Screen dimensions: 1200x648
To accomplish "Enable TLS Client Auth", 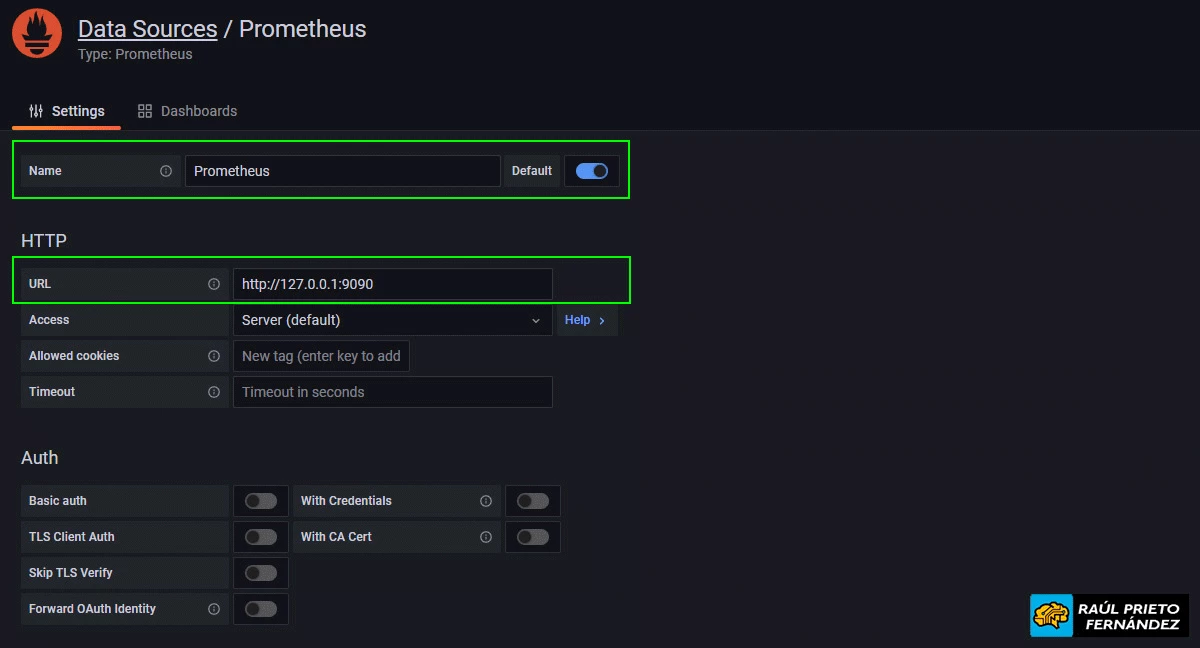I will (260, 537).
